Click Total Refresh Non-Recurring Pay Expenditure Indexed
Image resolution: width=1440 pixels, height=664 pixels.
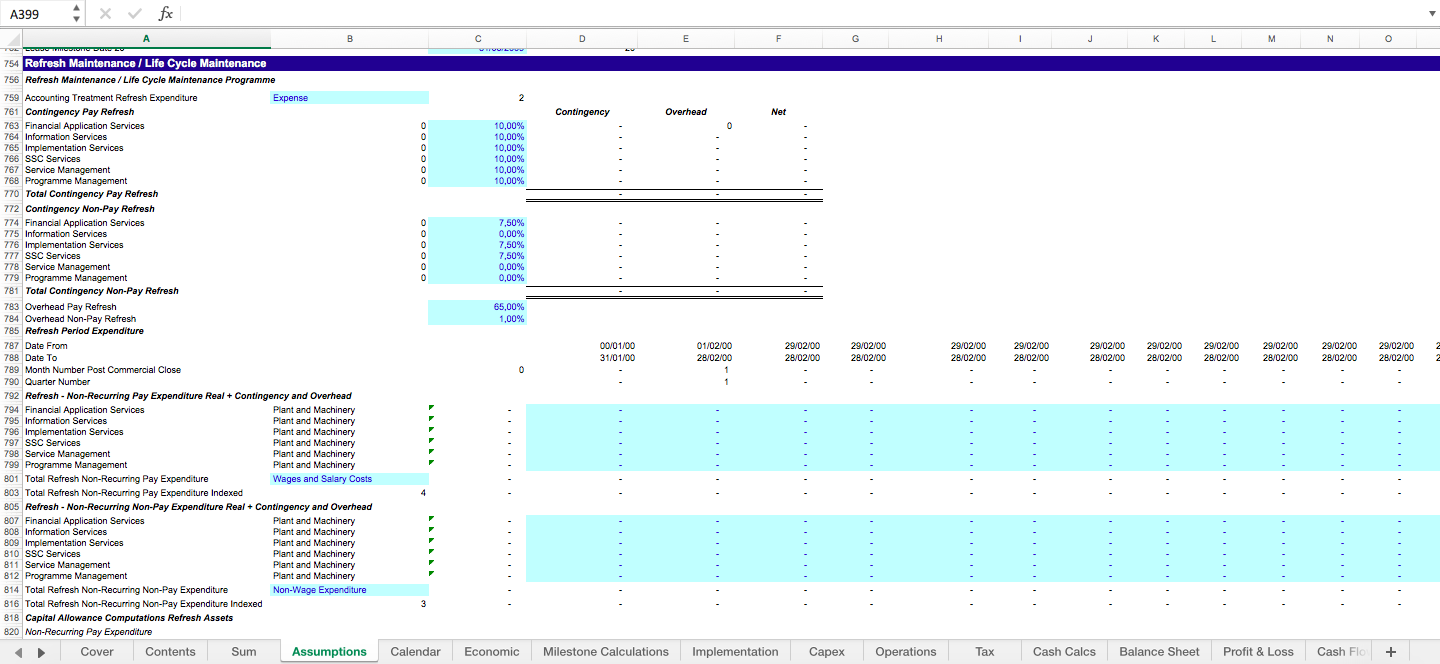click(x=134, y=493)
